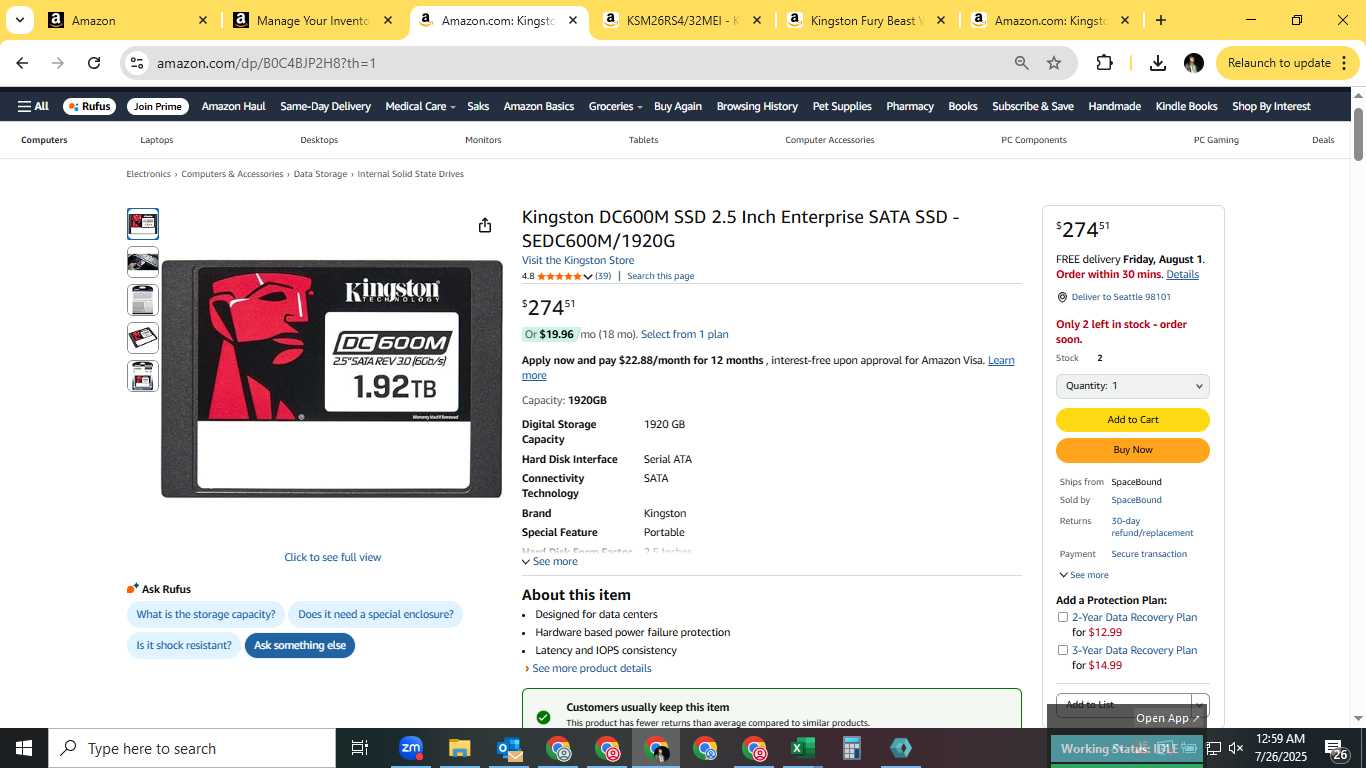This screenshot has width=1366, height=768.
Task: Click the main Kingston DC600M product image
Action: (x=332, y=378)
